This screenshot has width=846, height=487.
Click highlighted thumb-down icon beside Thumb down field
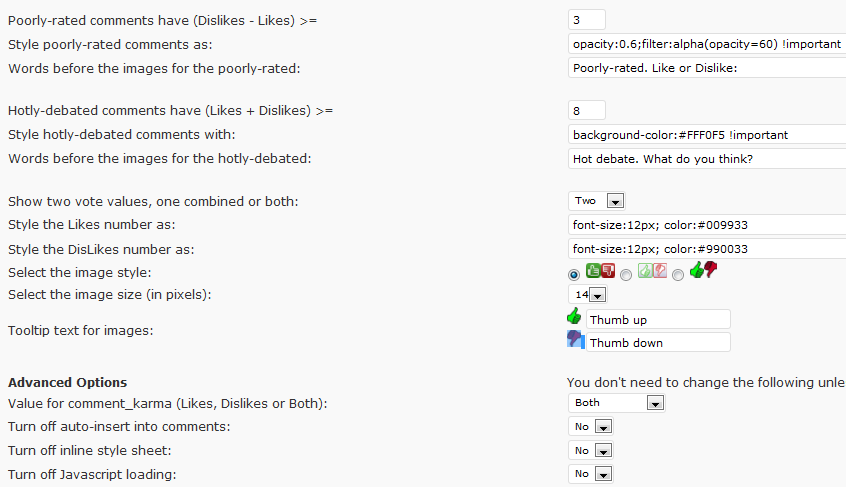click(x=576, y=340)
